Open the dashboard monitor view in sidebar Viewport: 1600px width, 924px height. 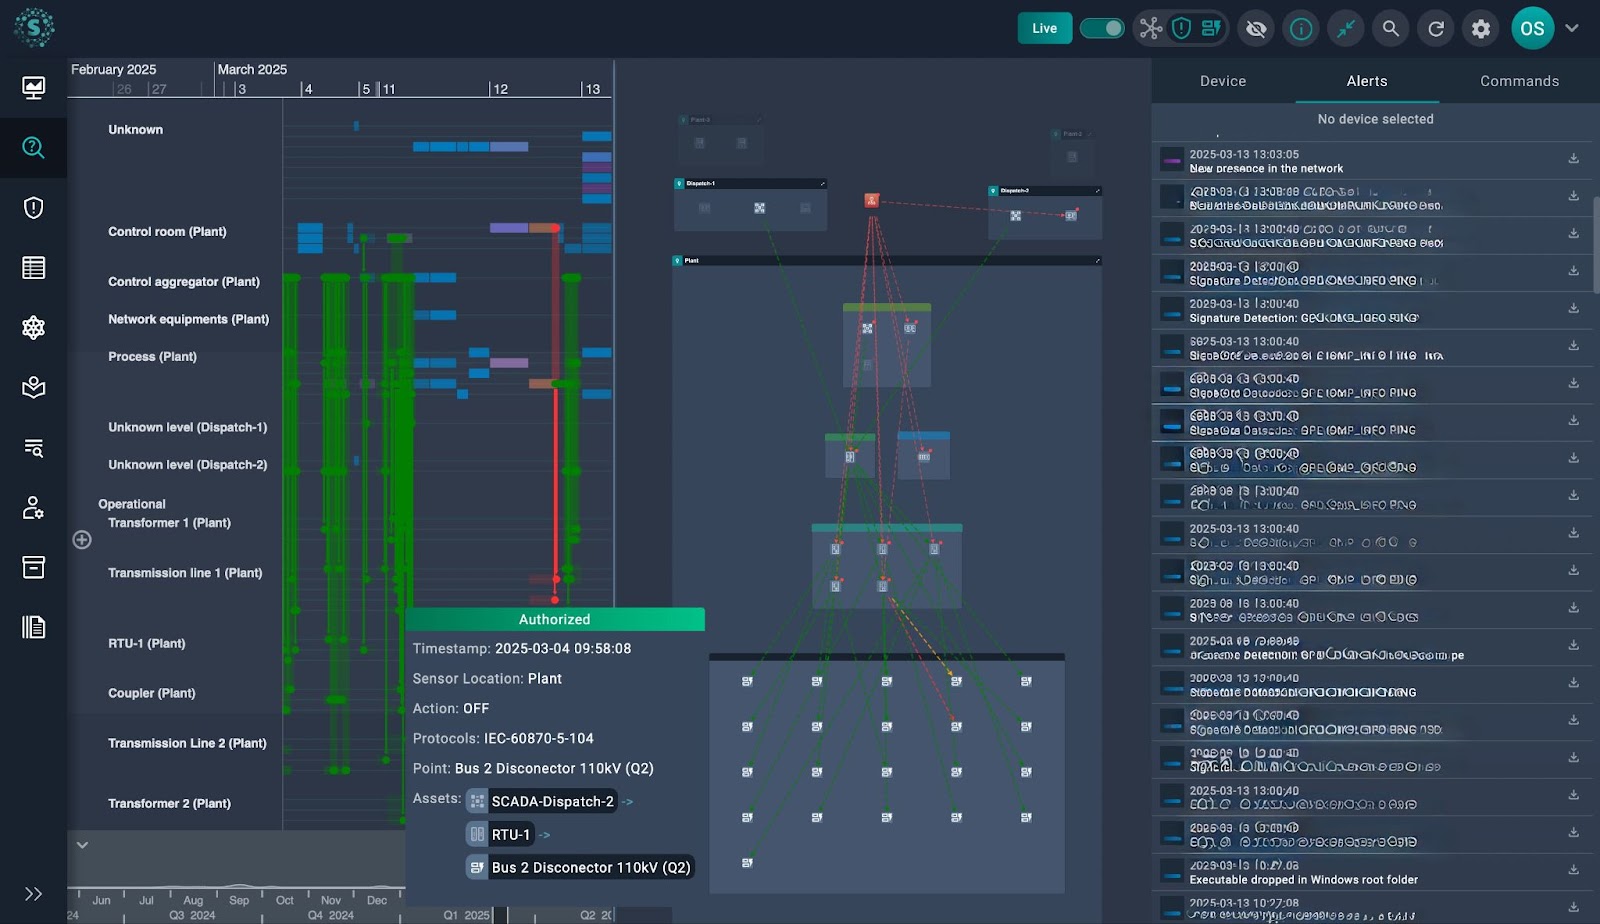point(33,88)
